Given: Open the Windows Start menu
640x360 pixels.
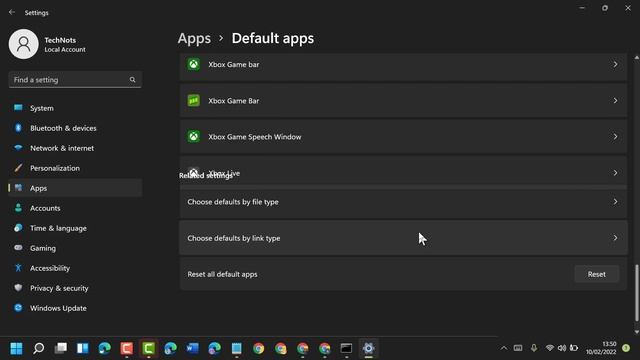Looking at the screenshot, I should coord(17,349).
